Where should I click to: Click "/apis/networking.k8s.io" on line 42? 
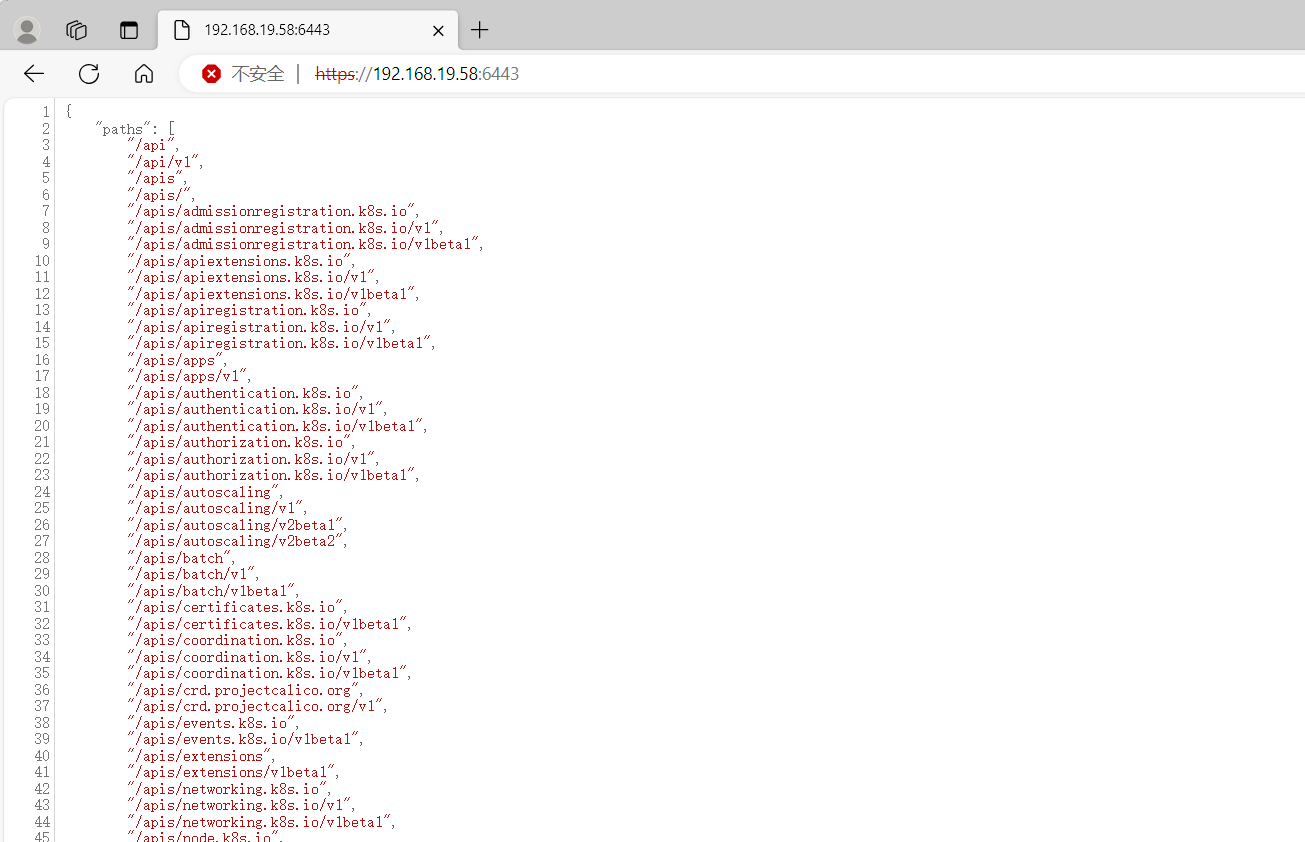click(x=227, y=789)
